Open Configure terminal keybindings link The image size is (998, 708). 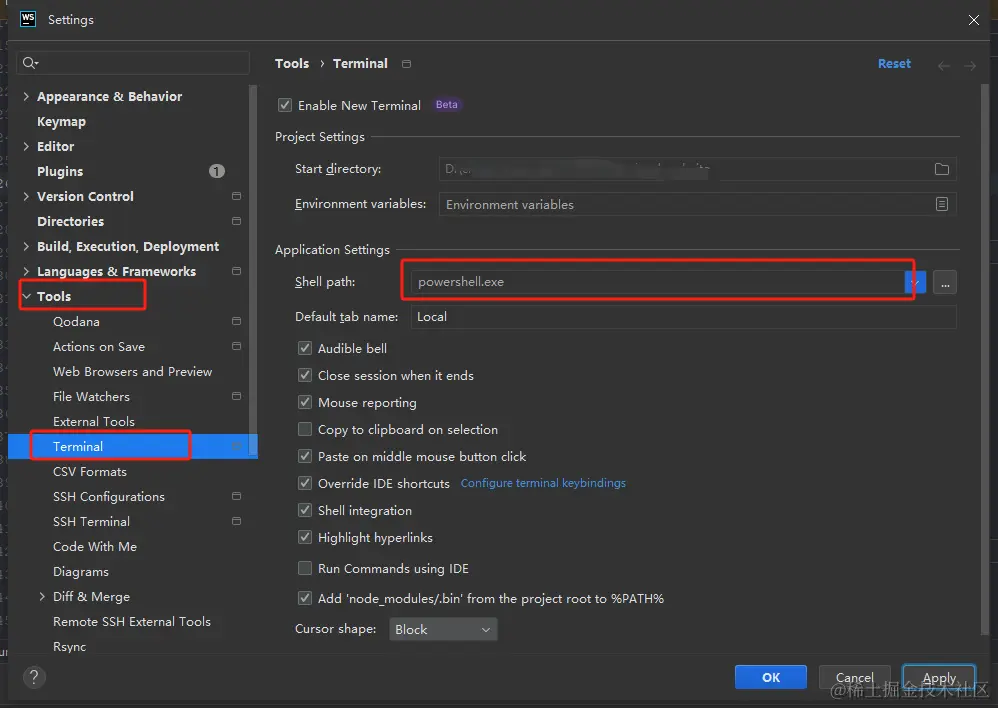pos(543,483)
